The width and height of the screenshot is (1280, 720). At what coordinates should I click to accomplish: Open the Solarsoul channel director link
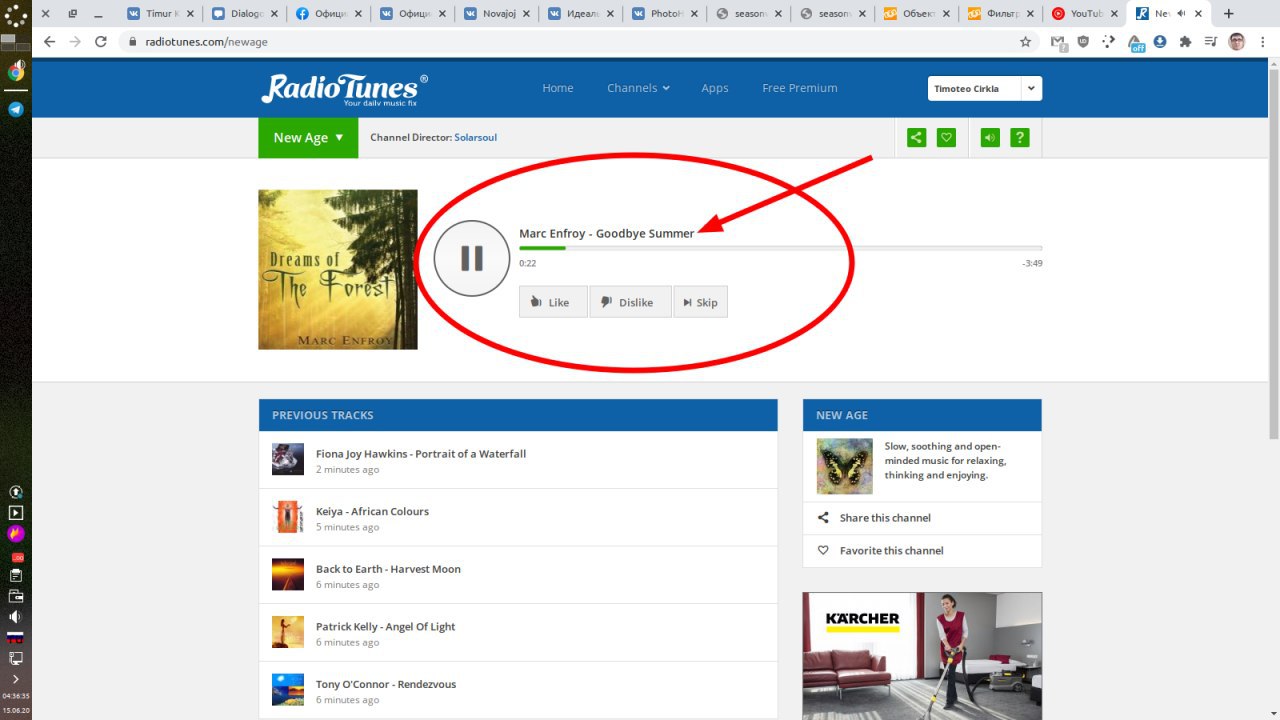pos(475,138)
